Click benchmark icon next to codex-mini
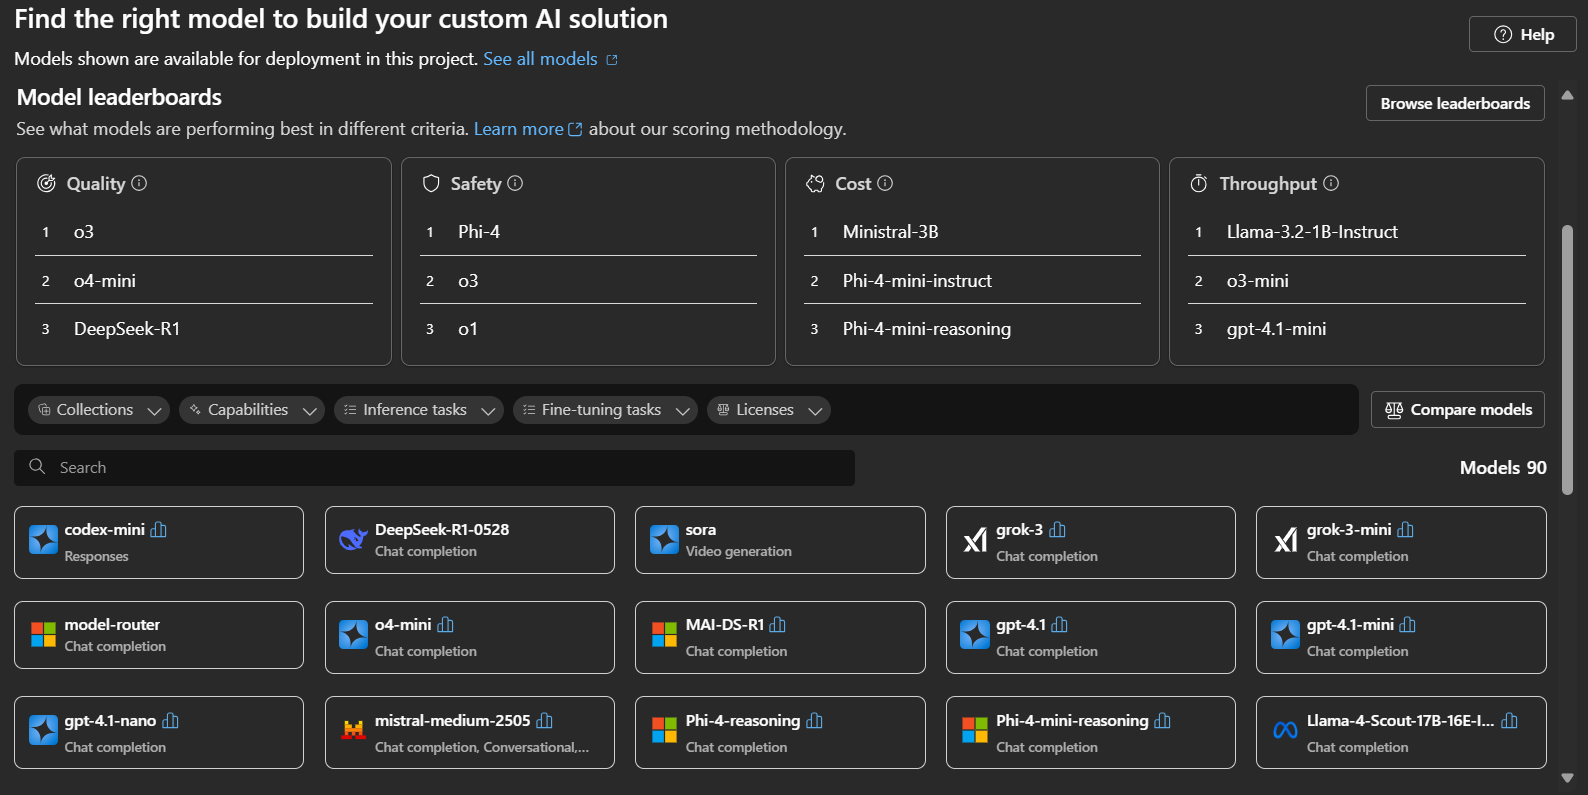 tap(158, 529)
